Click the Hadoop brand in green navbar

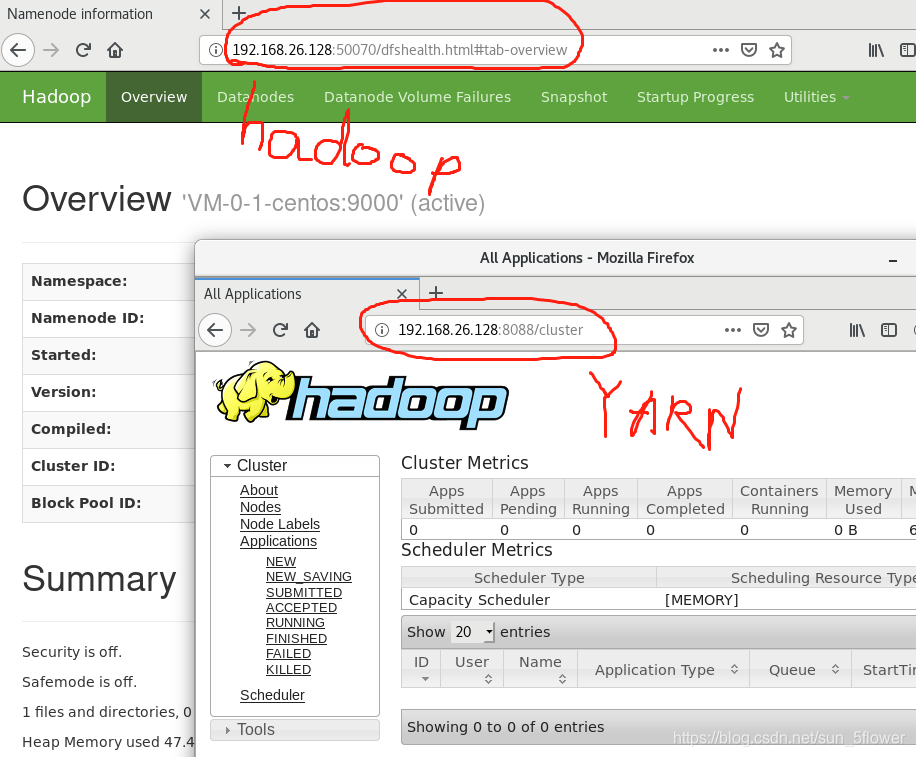(x=57, y=97)
